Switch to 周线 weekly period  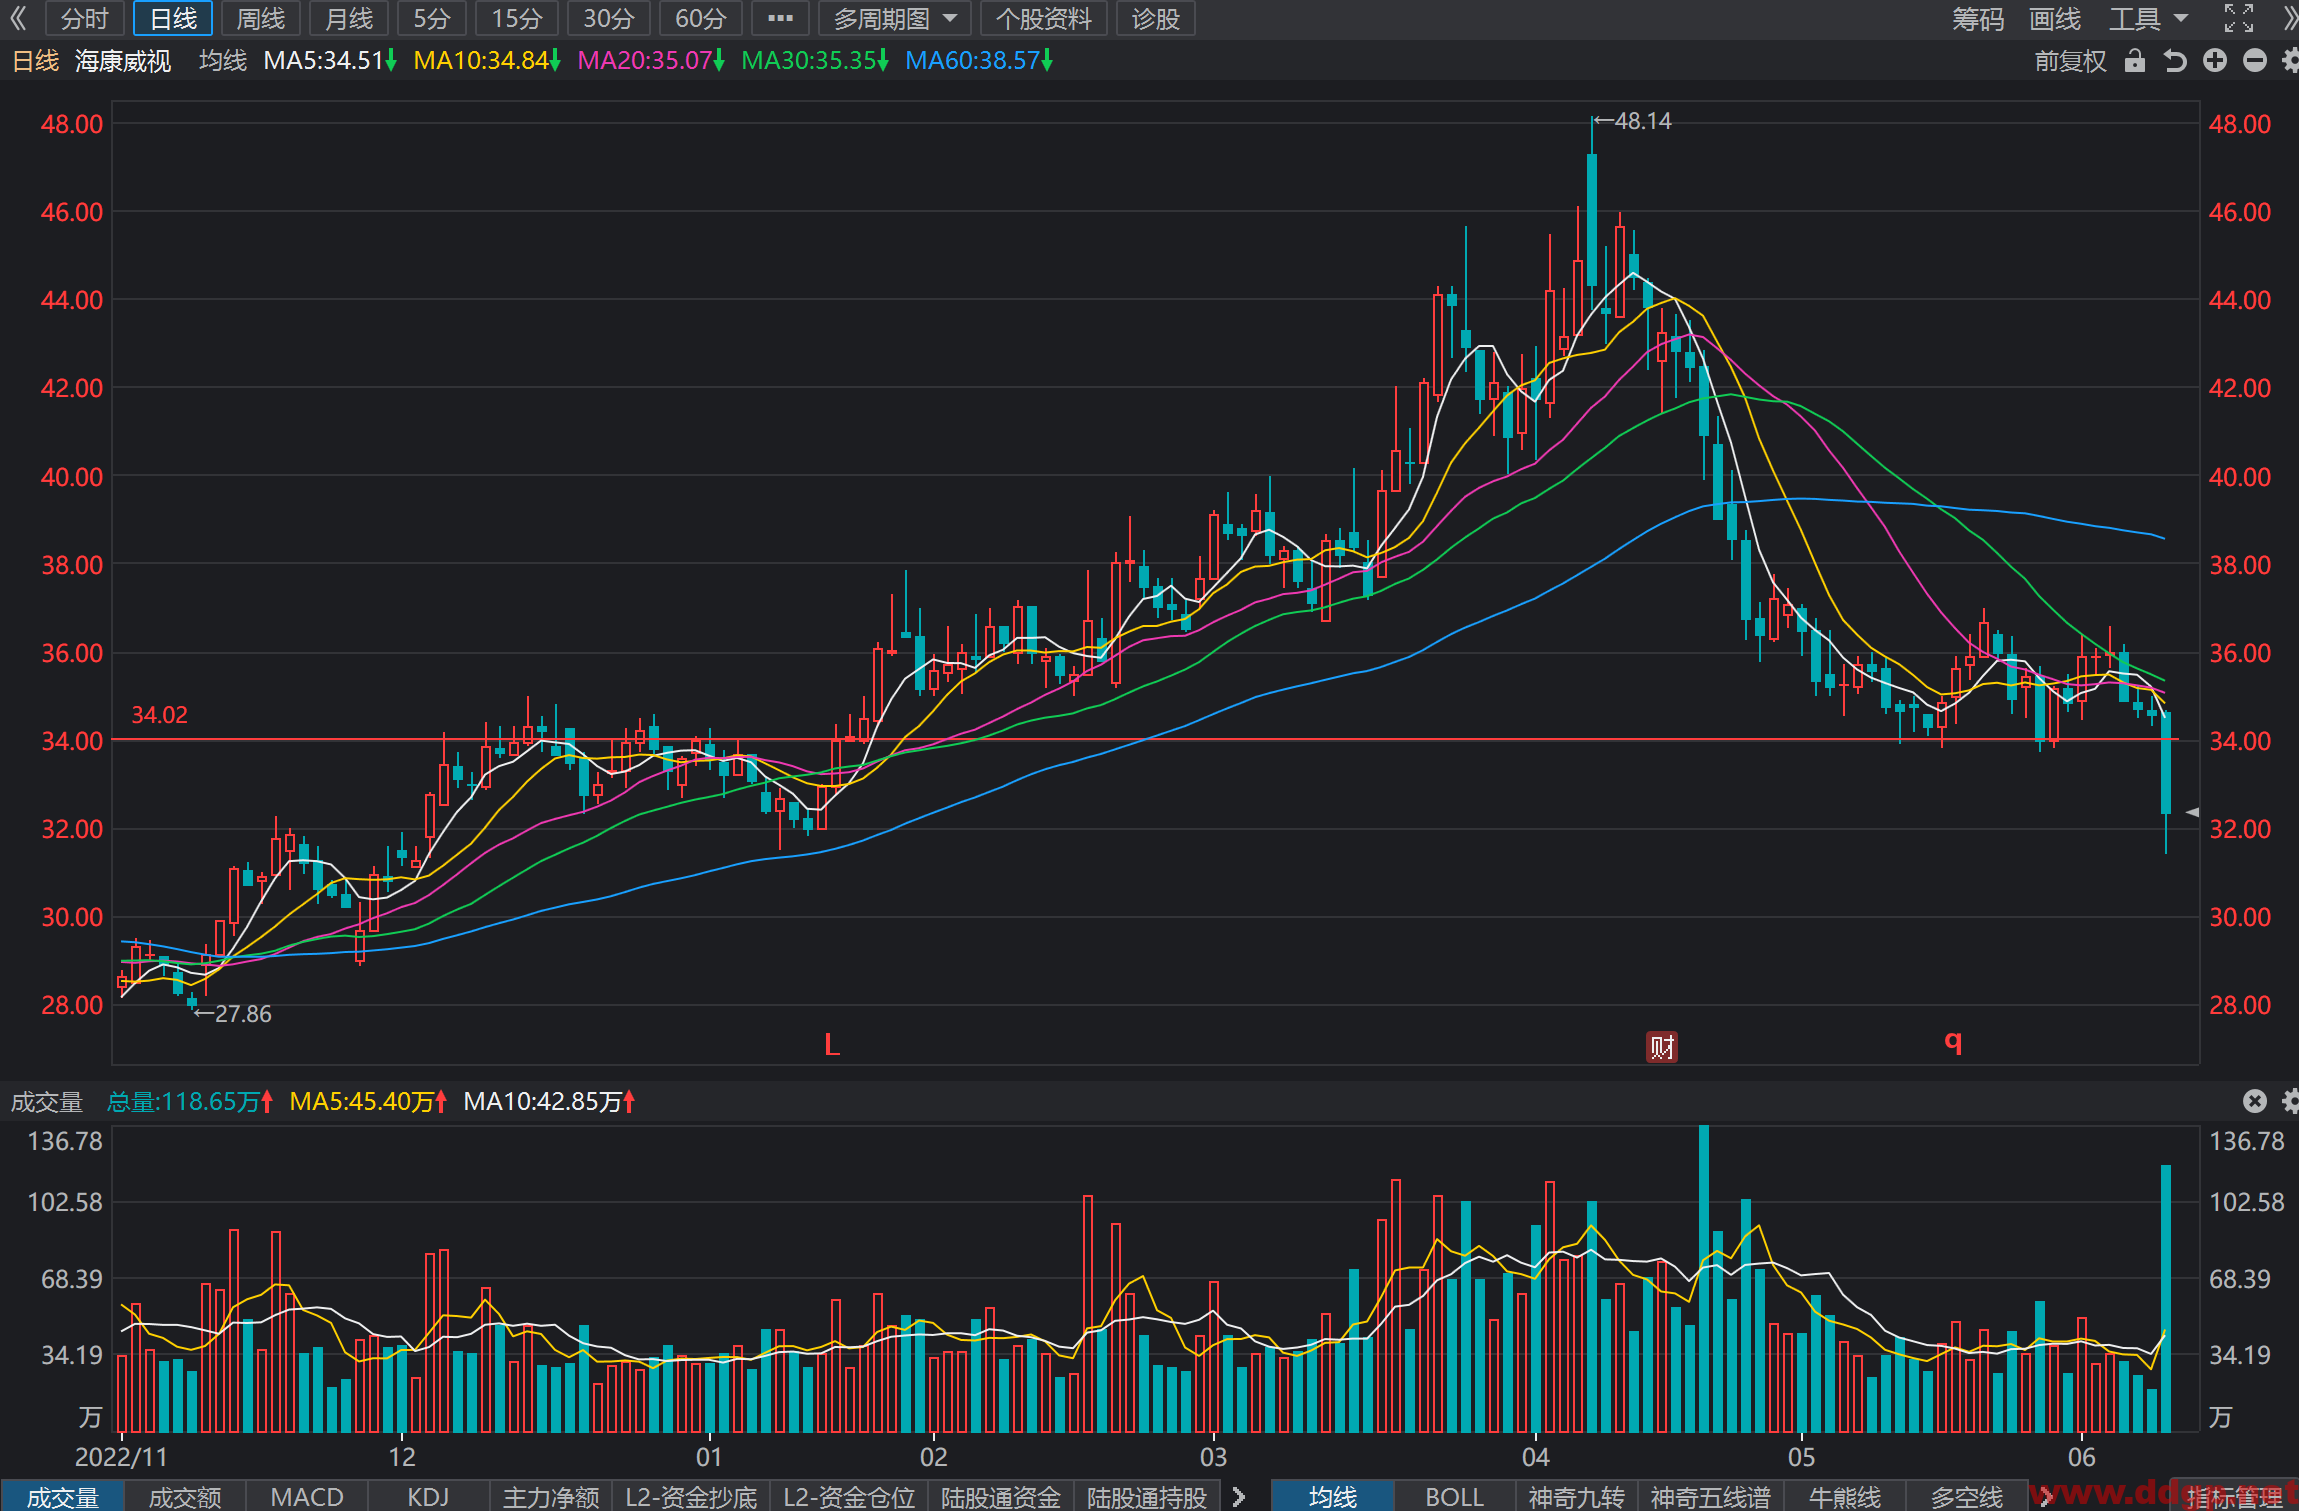[x=260, y=18]
